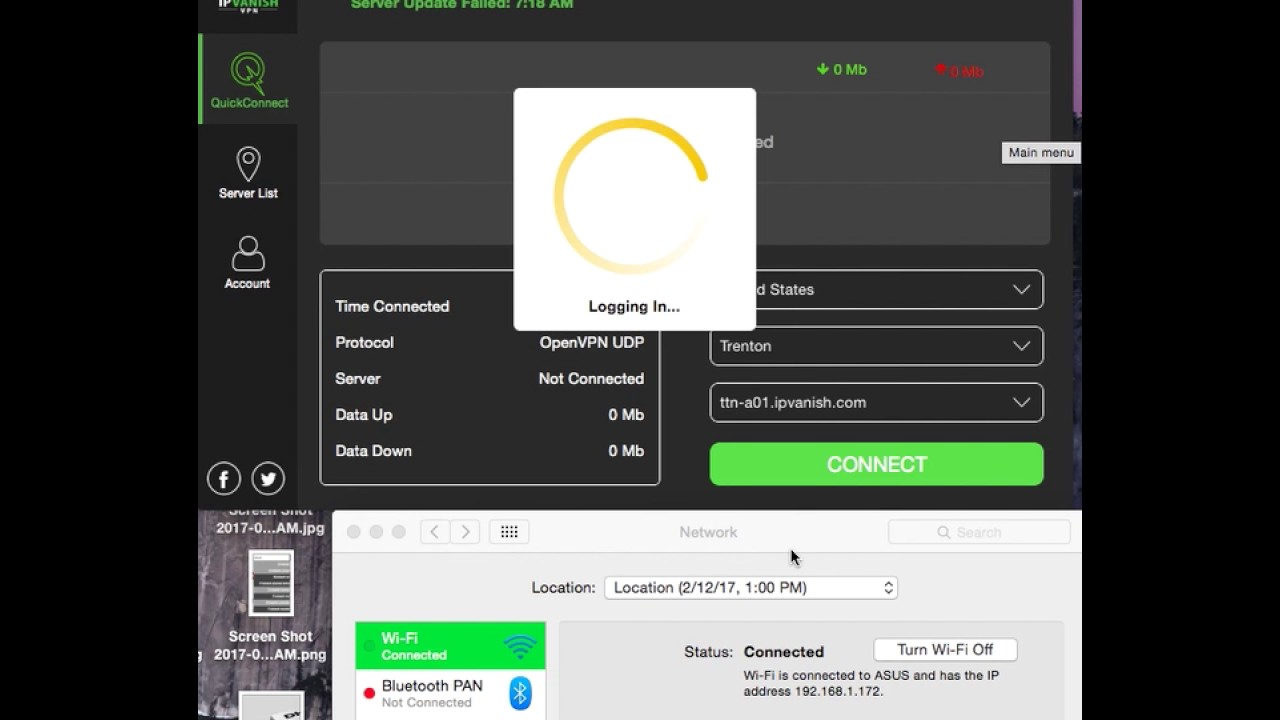
Task: Open the Location dropdown in Network window
Action: pos(751,588)
